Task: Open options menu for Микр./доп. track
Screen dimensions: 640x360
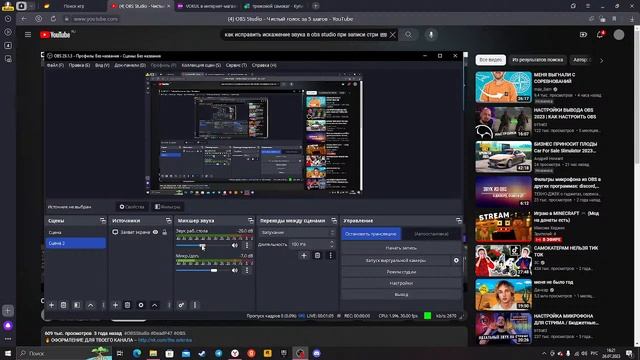Action: point(247,270)
